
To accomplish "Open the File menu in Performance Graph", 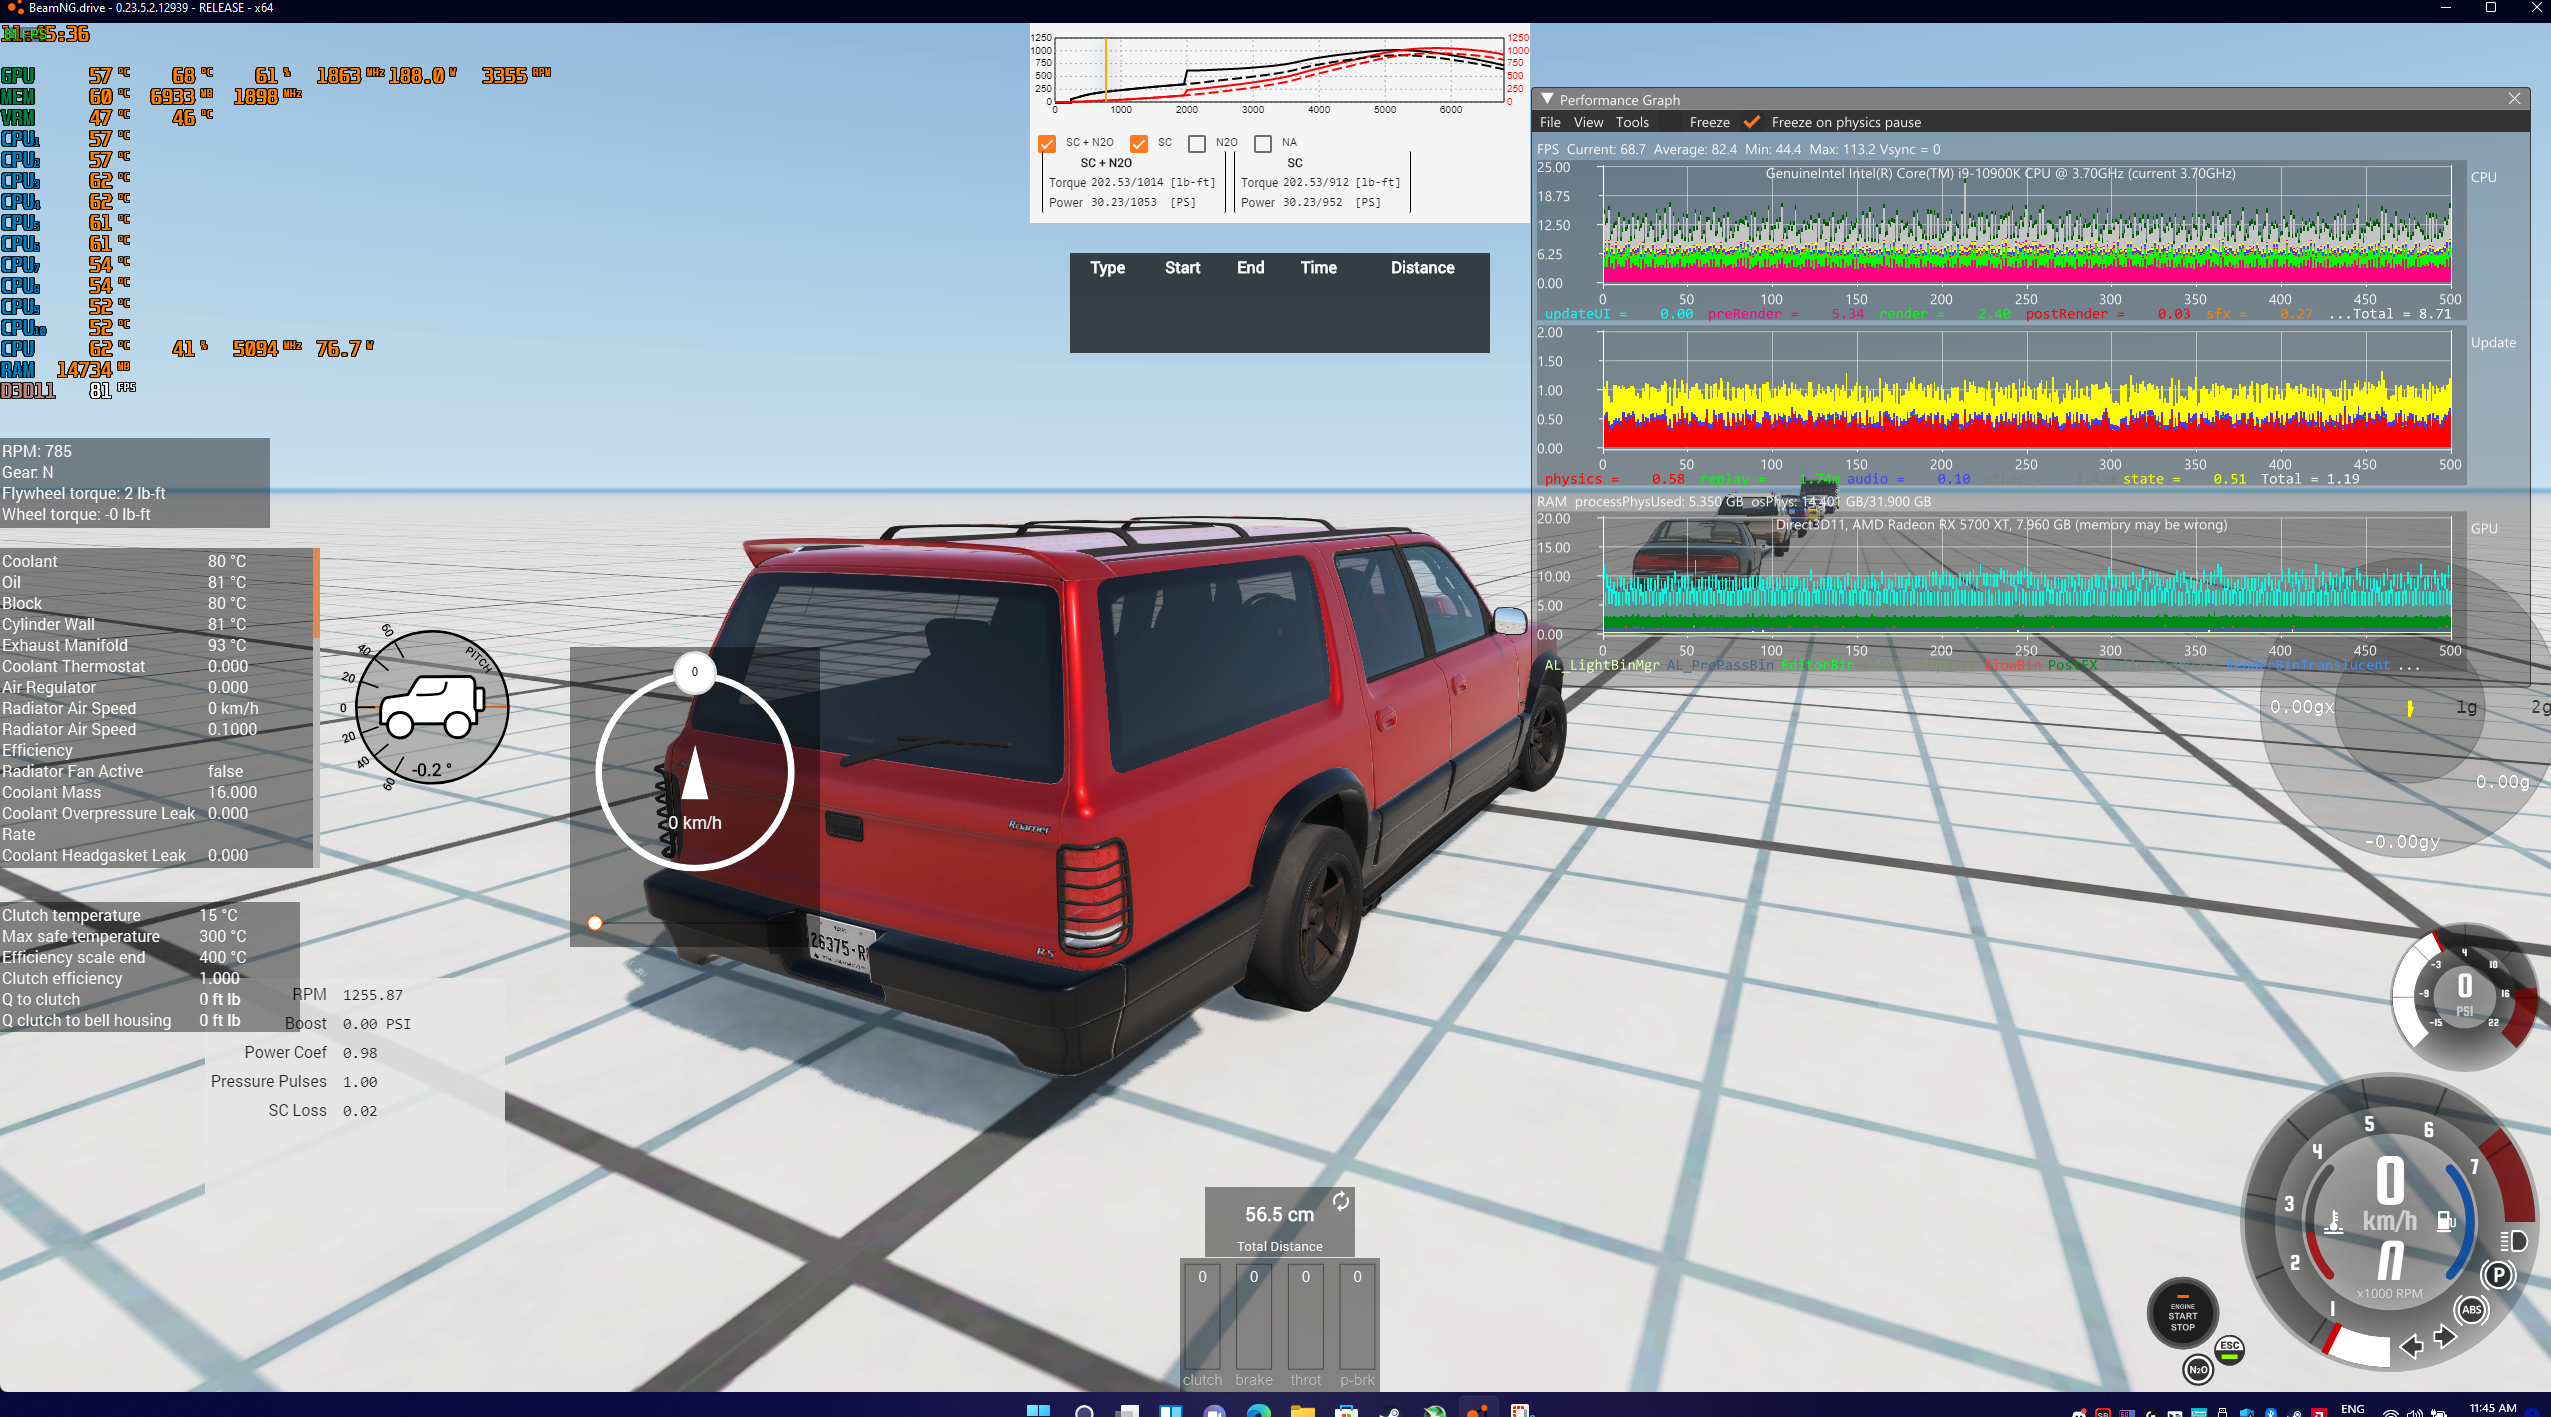I will coord(1550,122).
